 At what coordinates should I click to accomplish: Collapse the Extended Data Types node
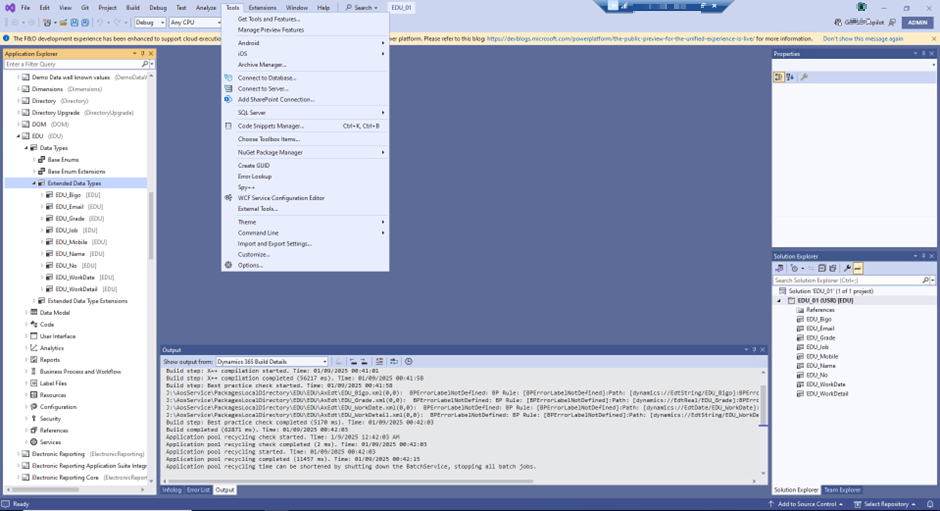(34, 184)
